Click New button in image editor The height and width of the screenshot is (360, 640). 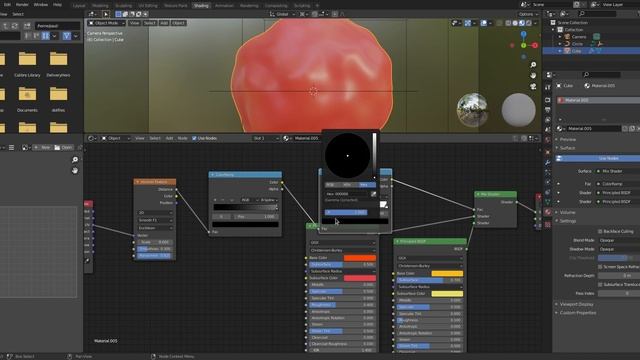point(42,147)
